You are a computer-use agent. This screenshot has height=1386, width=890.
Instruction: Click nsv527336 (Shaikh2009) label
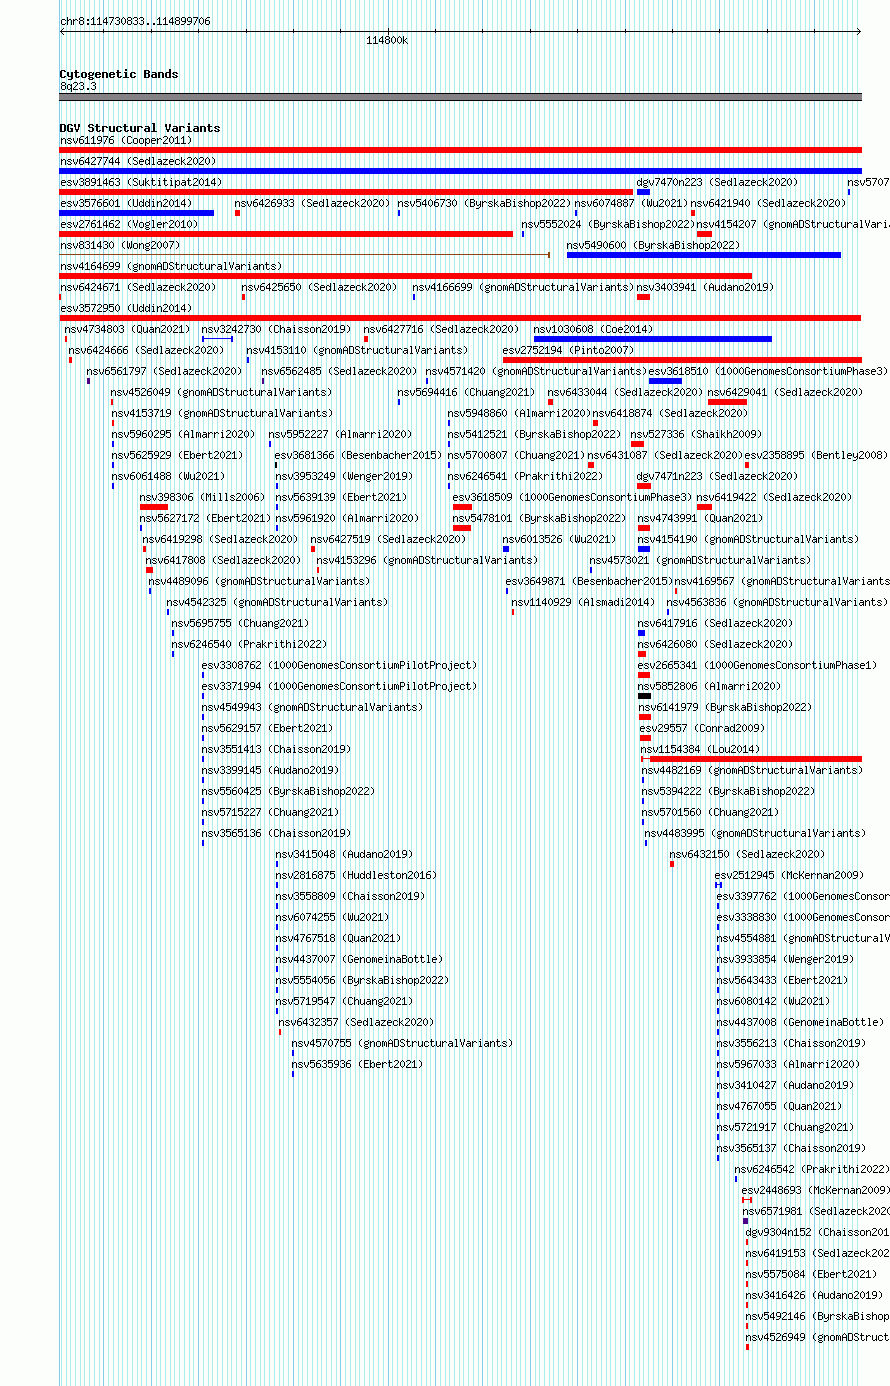point(697,434)
